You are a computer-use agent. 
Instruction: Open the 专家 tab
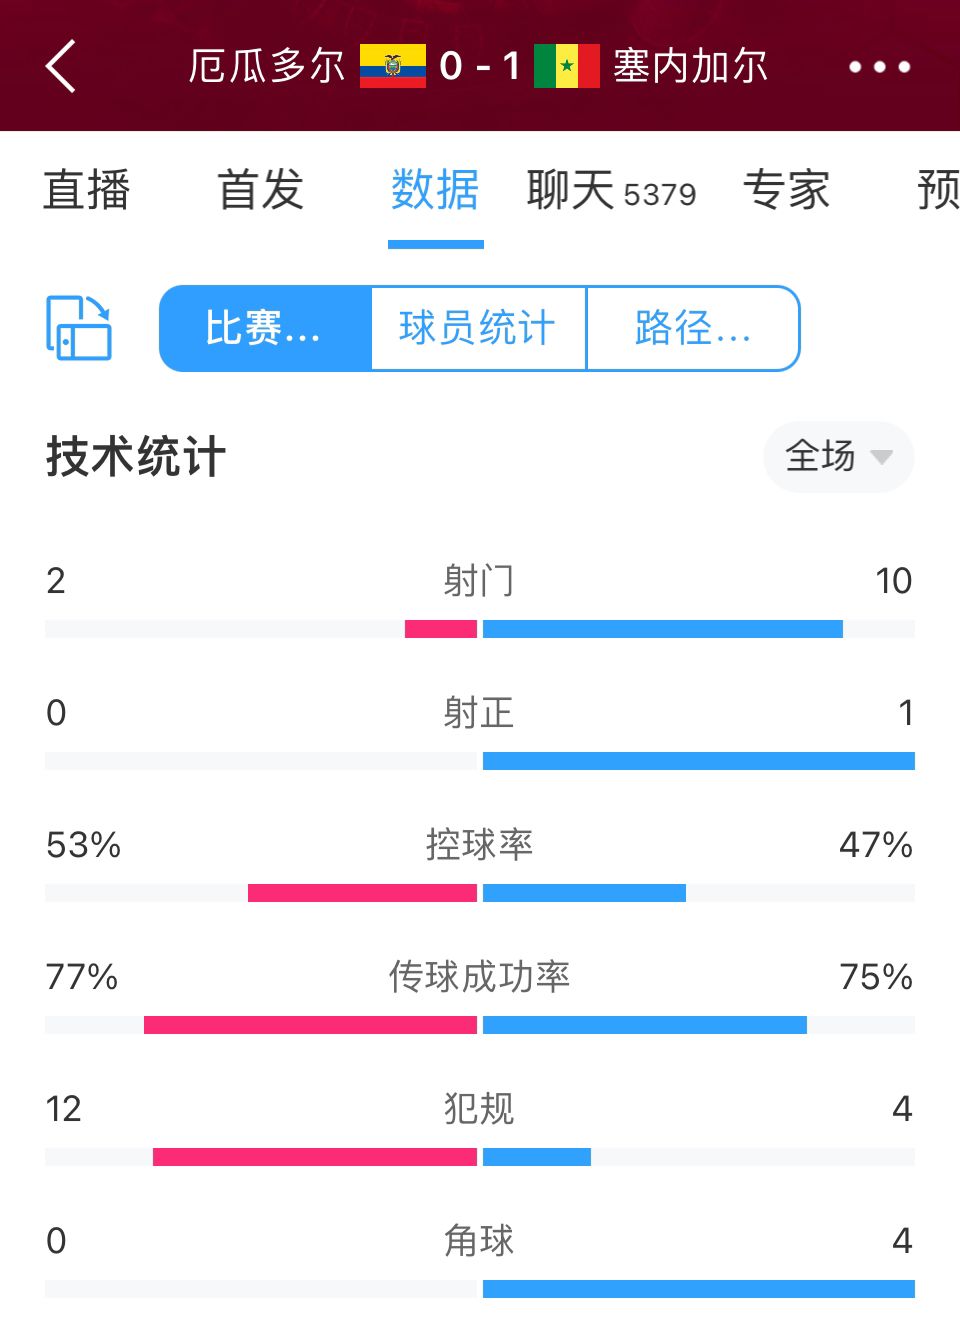787,190
